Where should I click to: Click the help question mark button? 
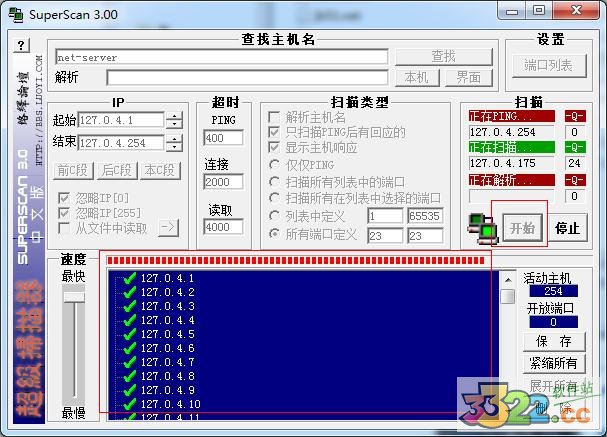point(21,46)
